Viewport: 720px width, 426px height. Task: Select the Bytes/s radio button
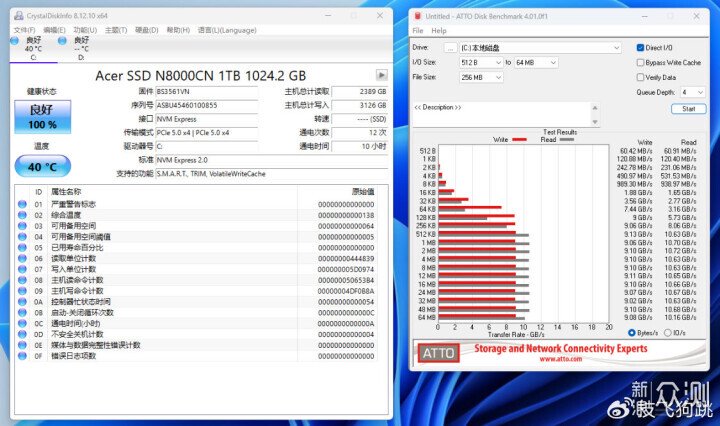click(x=631, y=333)
